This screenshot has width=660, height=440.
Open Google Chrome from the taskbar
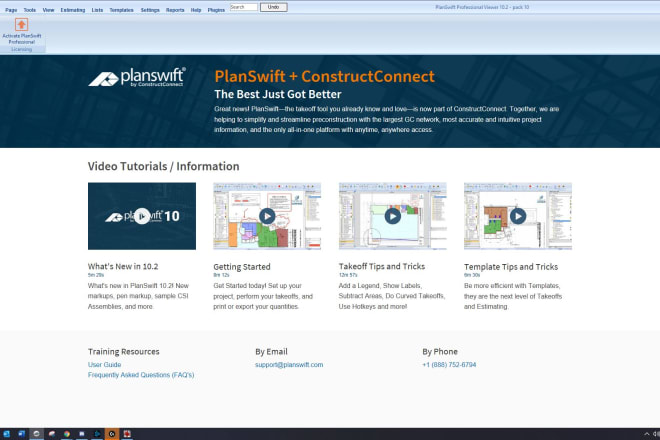pos(67,434)
